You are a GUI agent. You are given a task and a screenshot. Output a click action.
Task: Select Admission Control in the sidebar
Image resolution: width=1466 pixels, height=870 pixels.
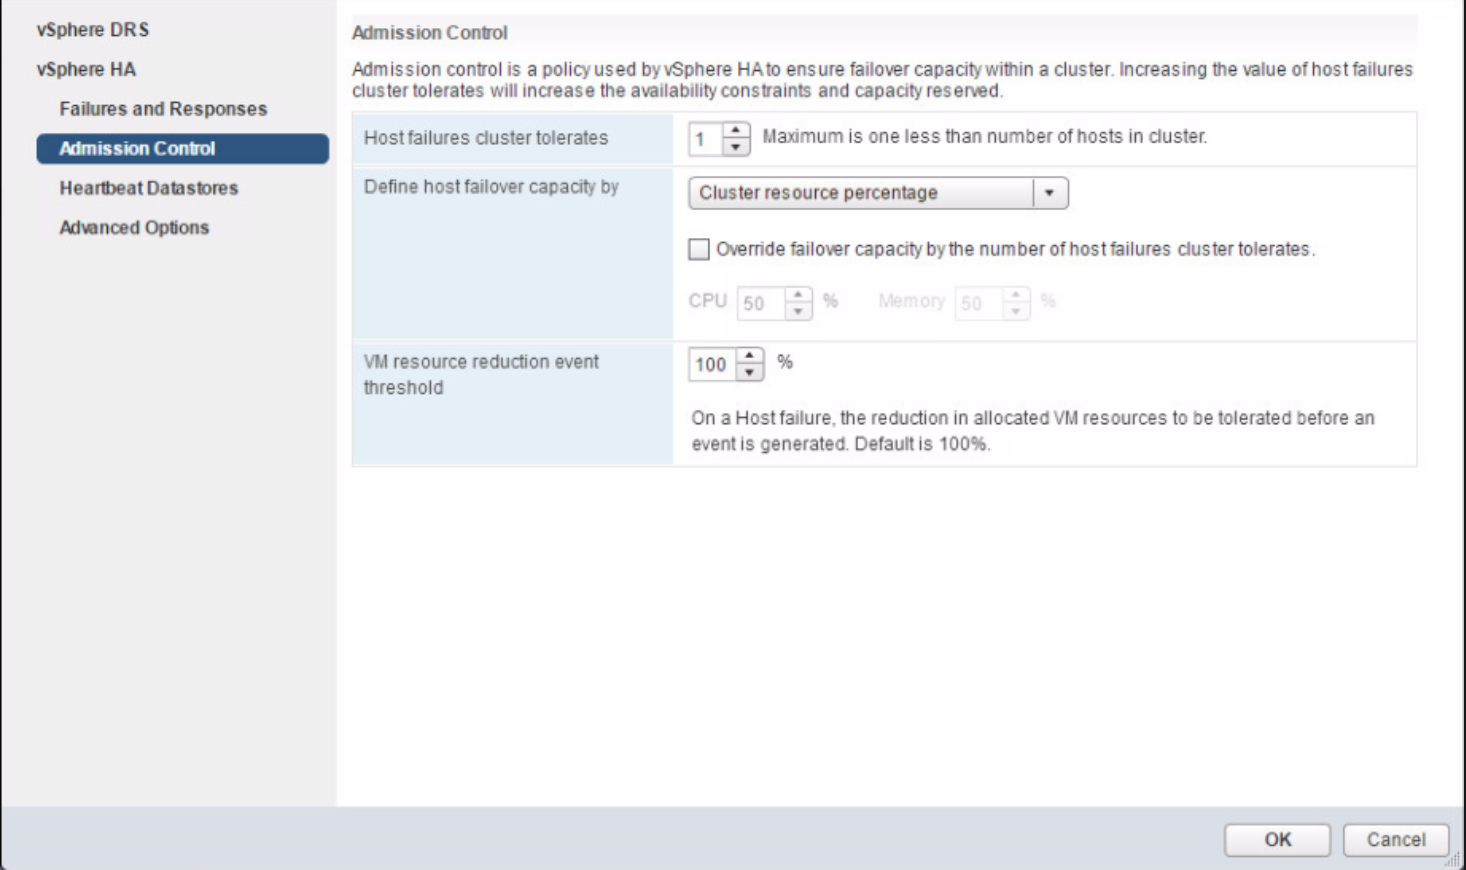182,148
